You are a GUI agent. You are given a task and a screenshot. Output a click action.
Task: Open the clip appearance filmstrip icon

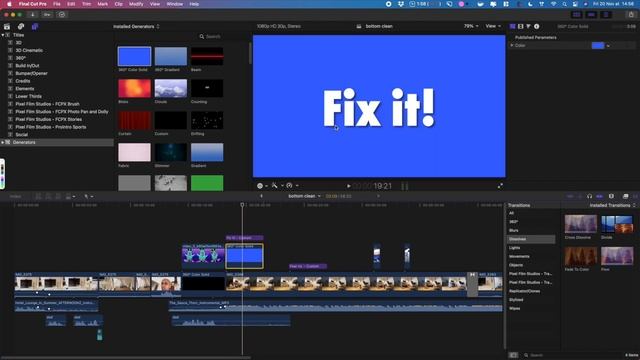(611, 196)
